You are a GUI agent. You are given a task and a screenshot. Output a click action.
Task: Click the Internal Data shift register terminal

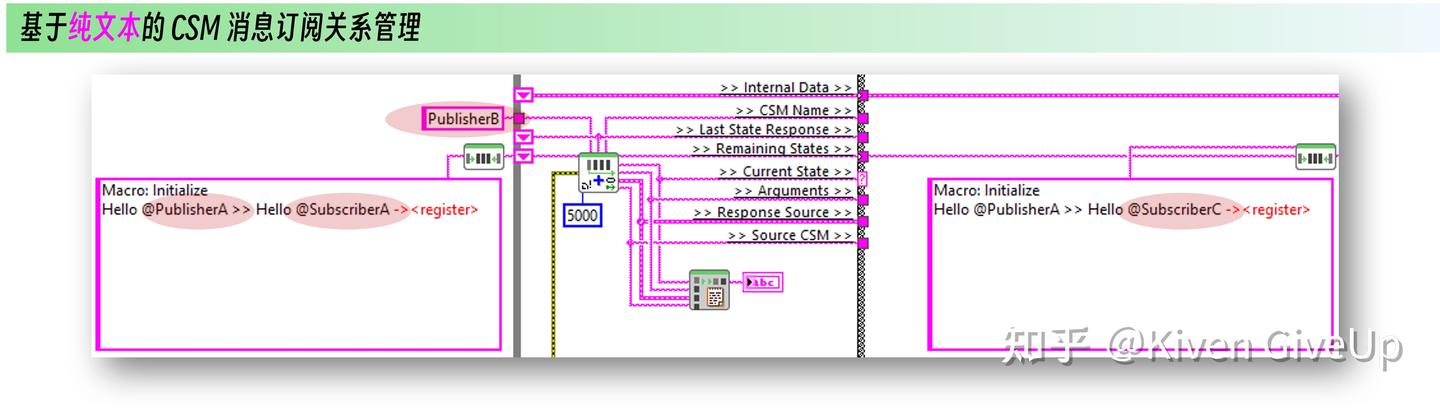pos(523,95)
